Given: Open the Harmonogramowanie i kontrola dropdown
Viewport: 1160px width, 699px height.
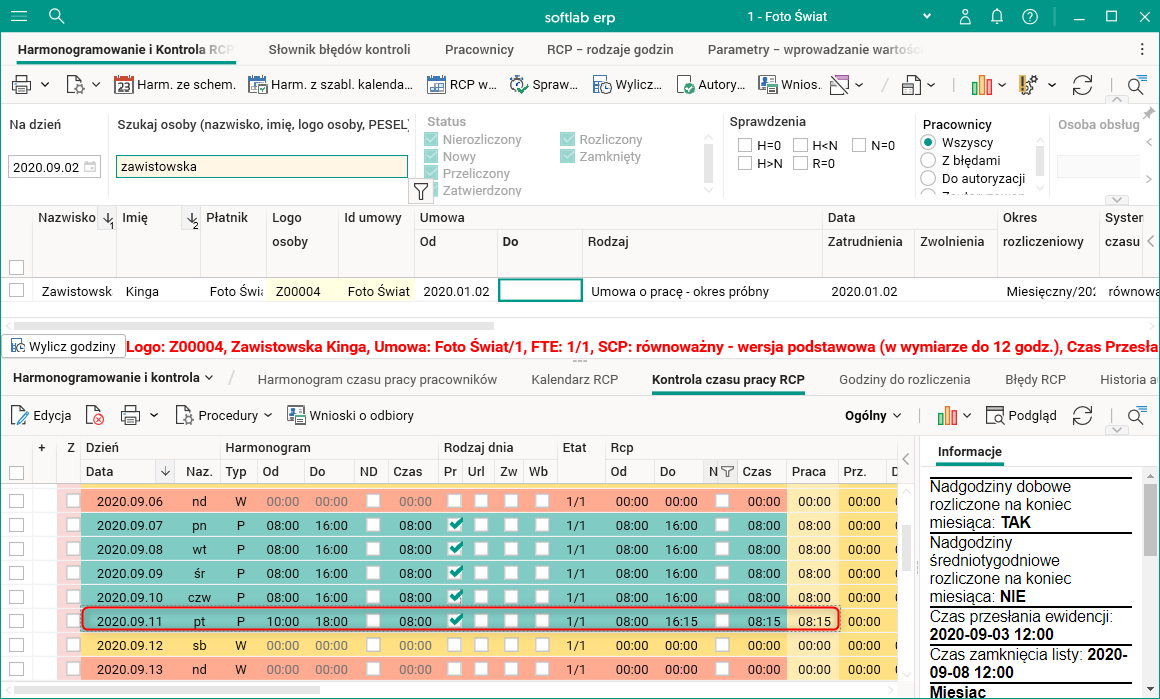Looking at the screenshot, I should point(113,378).
